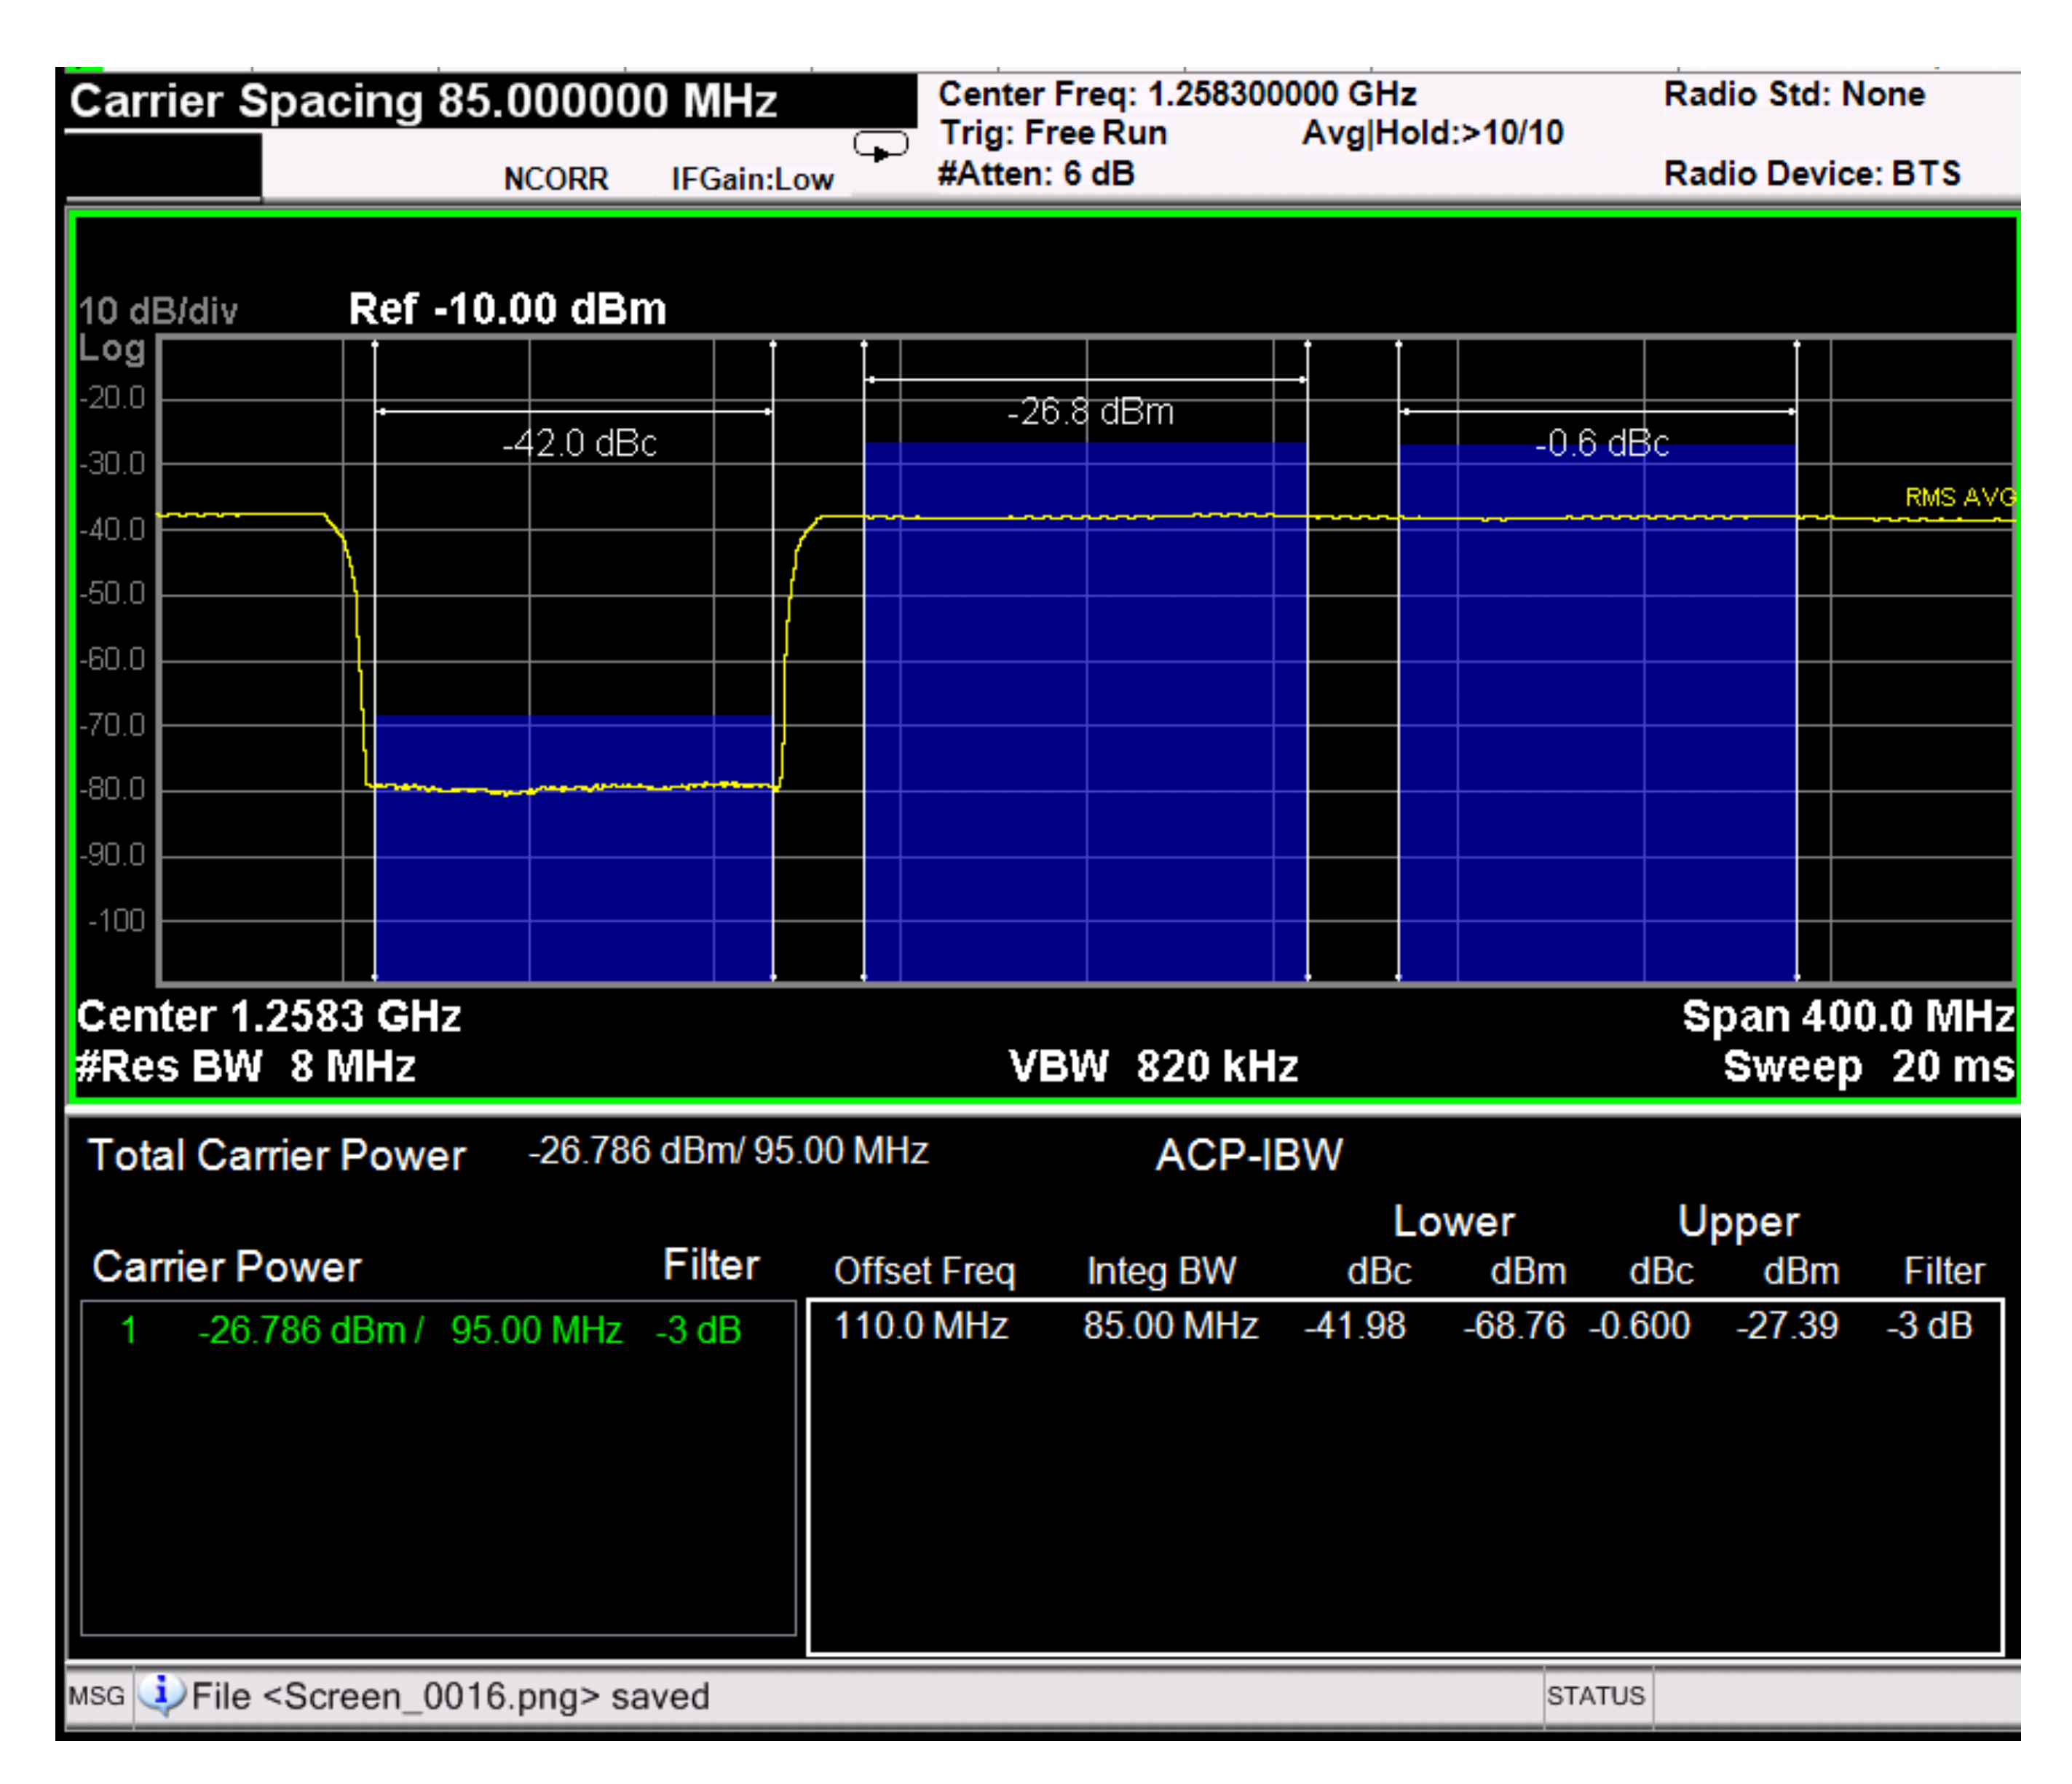Click the IFGain:Low indicator
The width and height of the screenshot is (2072, 1784).
[x=752, y=179]
